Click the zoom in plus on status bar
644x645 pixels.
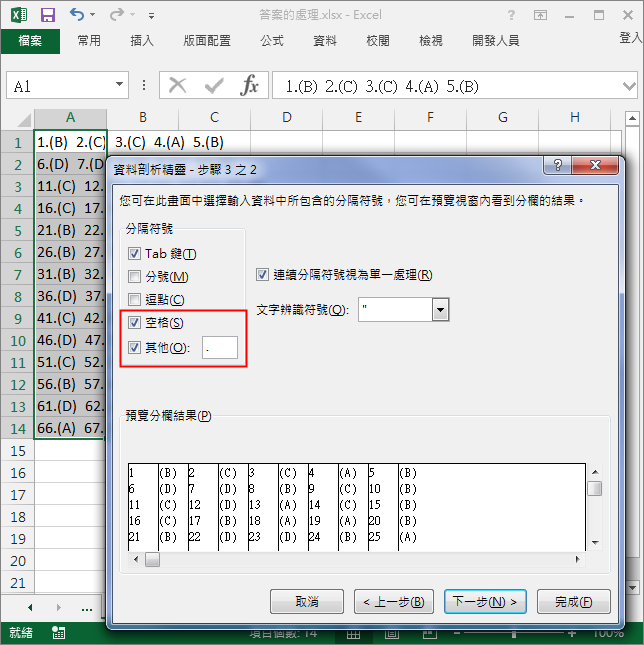(x=571, y=634)
